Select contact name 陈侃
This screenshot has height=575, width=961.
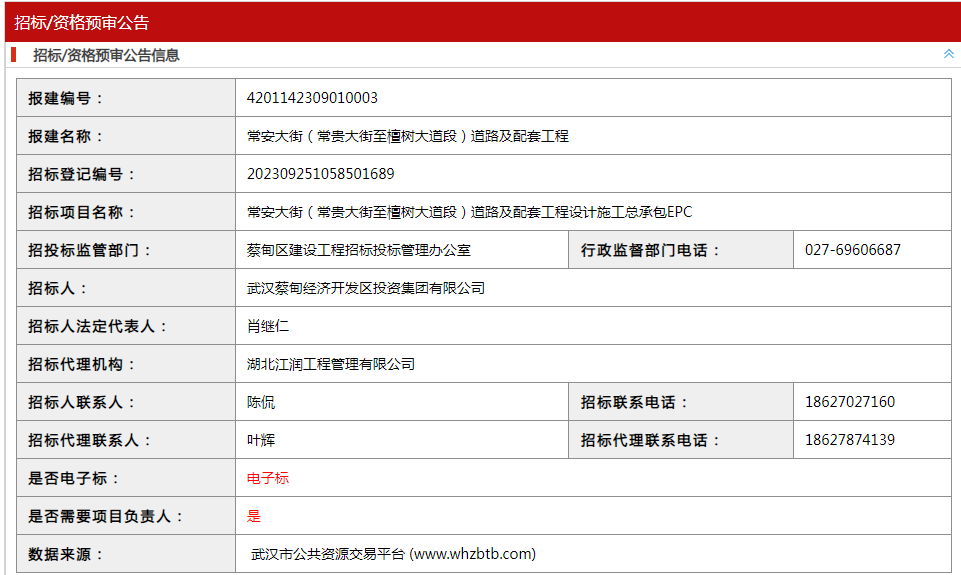pos(261,402)
